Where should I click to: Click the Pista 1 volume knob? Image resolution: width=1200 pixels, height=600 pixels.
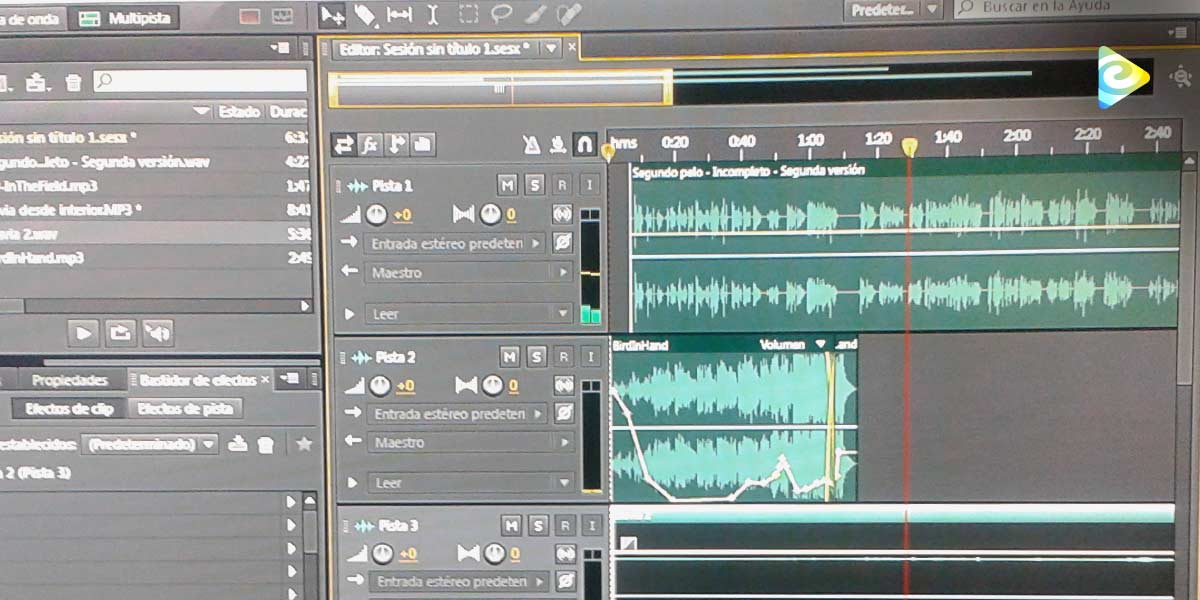tap(376, 214)
